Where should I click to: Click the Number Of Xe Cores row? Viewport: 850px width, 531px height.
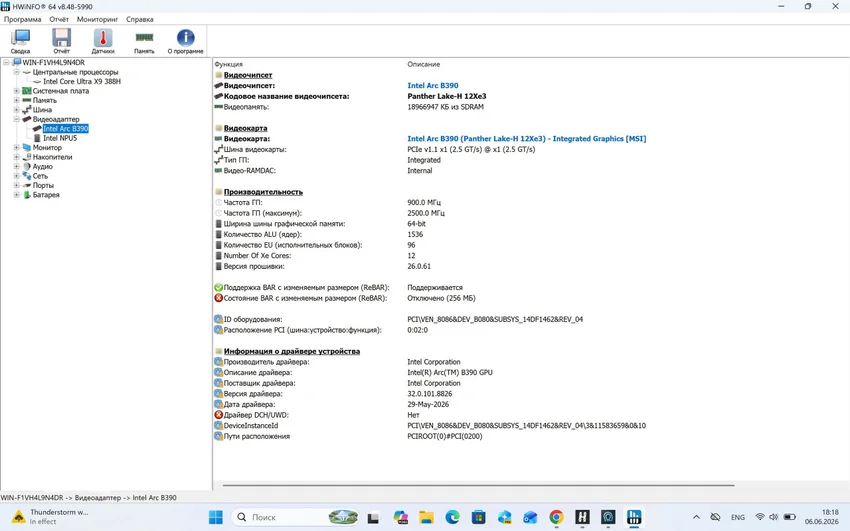257,256
